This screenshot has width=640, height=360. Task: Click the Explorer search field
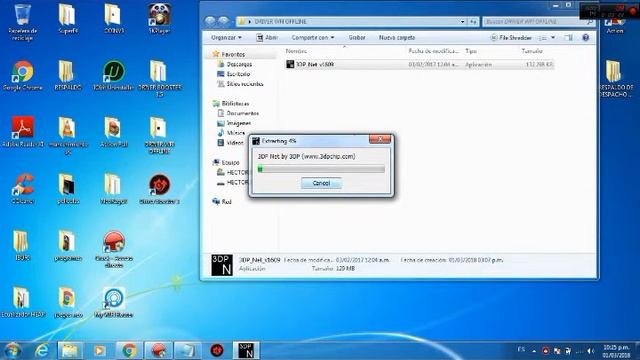click(538, 22)
